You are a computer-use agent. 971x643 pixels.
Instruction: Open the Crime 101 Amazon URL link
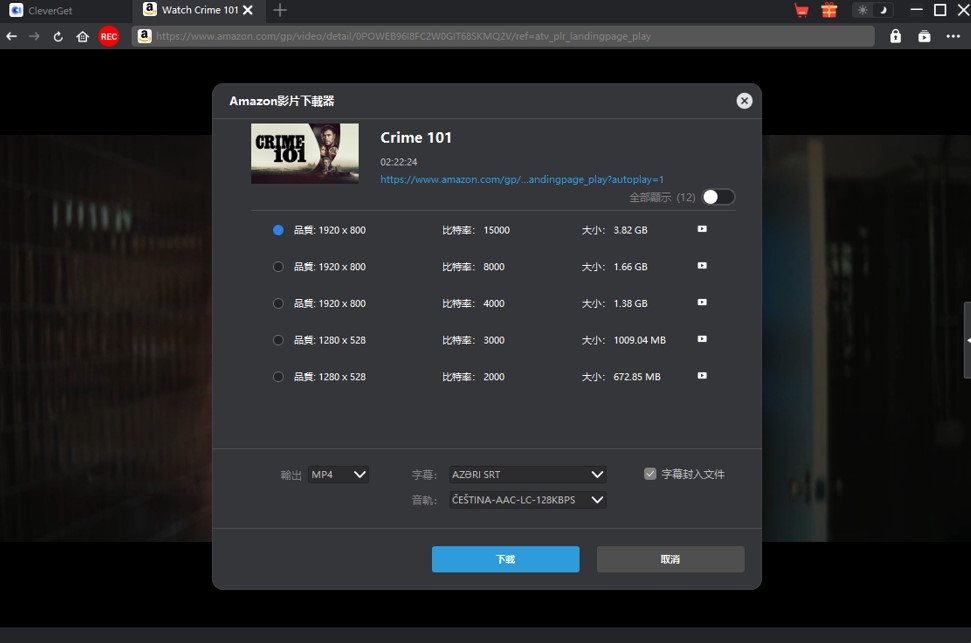(x=521, y=180)
